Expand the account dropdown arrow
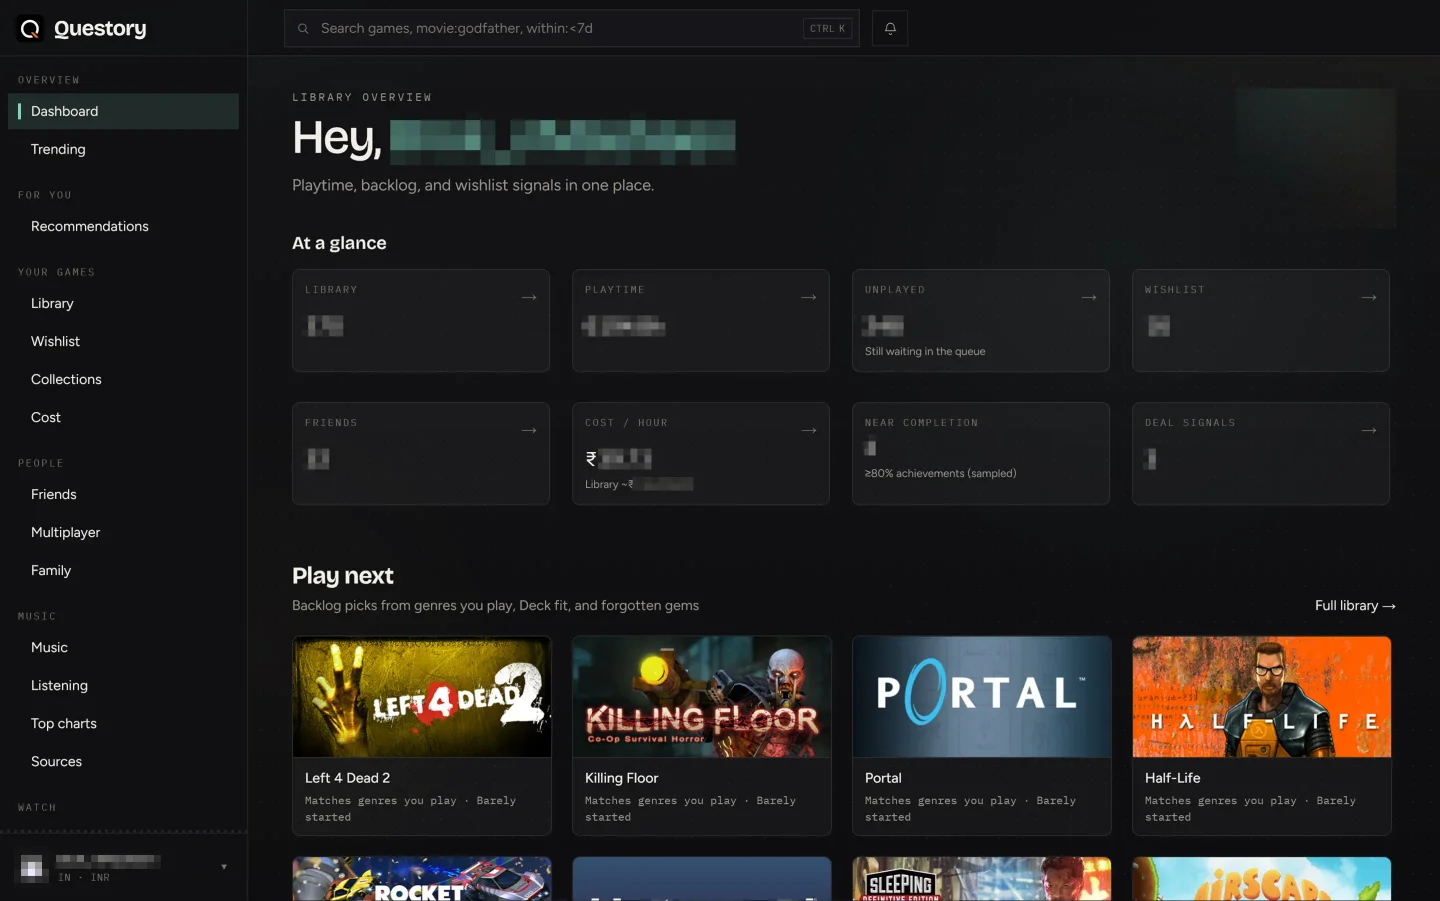The image size is (1440, 901). [224, 867]
